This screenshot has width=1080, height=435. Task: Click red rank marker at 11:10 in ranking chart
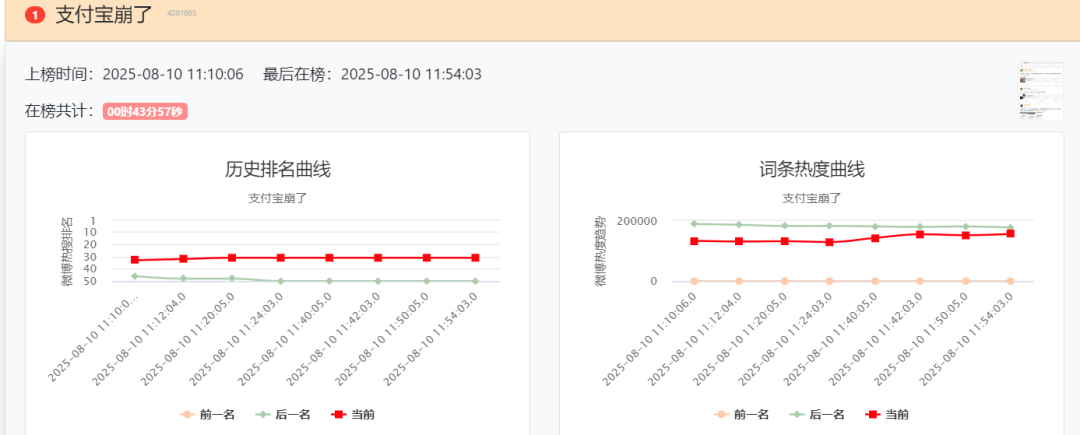135,260
